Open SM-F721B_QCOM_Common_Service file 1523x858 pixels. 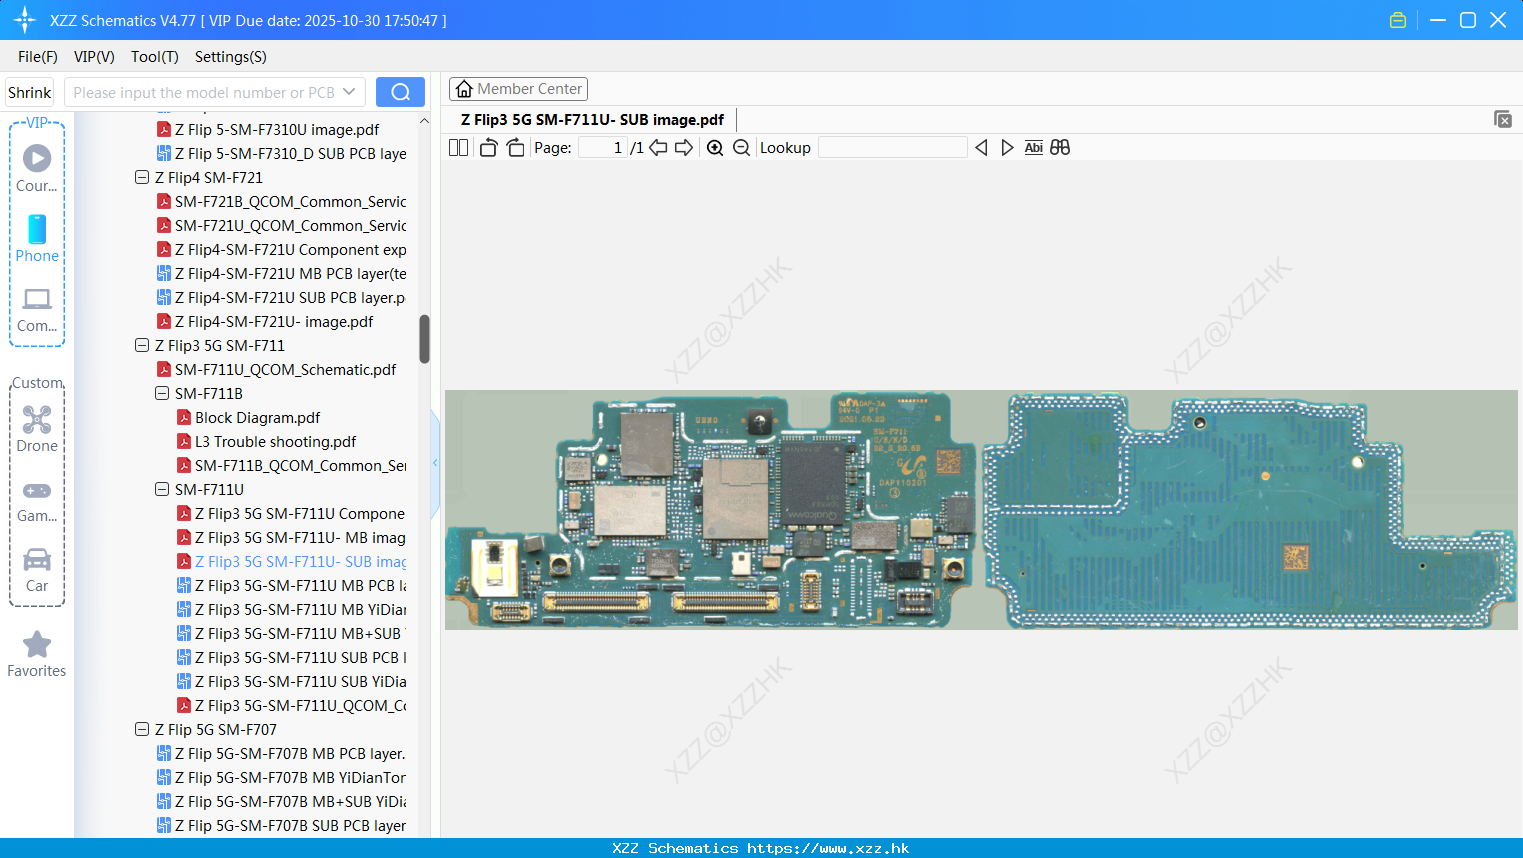click(x=290, y=201)
